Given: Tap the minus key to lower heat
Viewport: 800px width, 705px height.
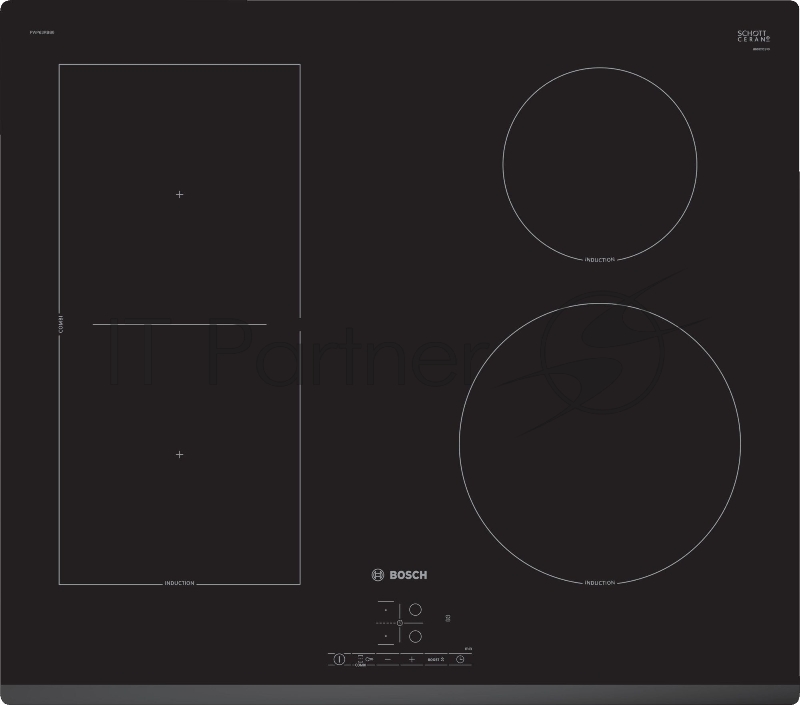Looking at the screenshot, I should [x=386, y=659].
